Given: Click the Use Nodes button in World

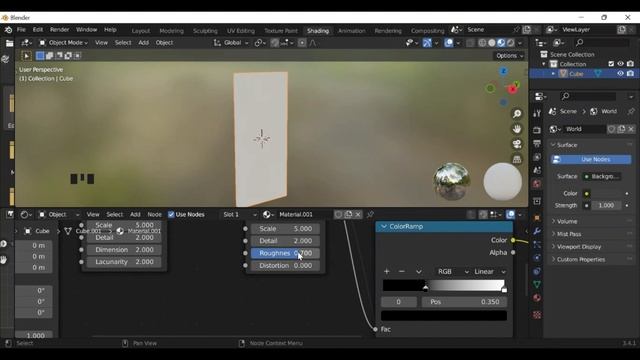Looking at the screenshot, I should (x=591, y=160).
